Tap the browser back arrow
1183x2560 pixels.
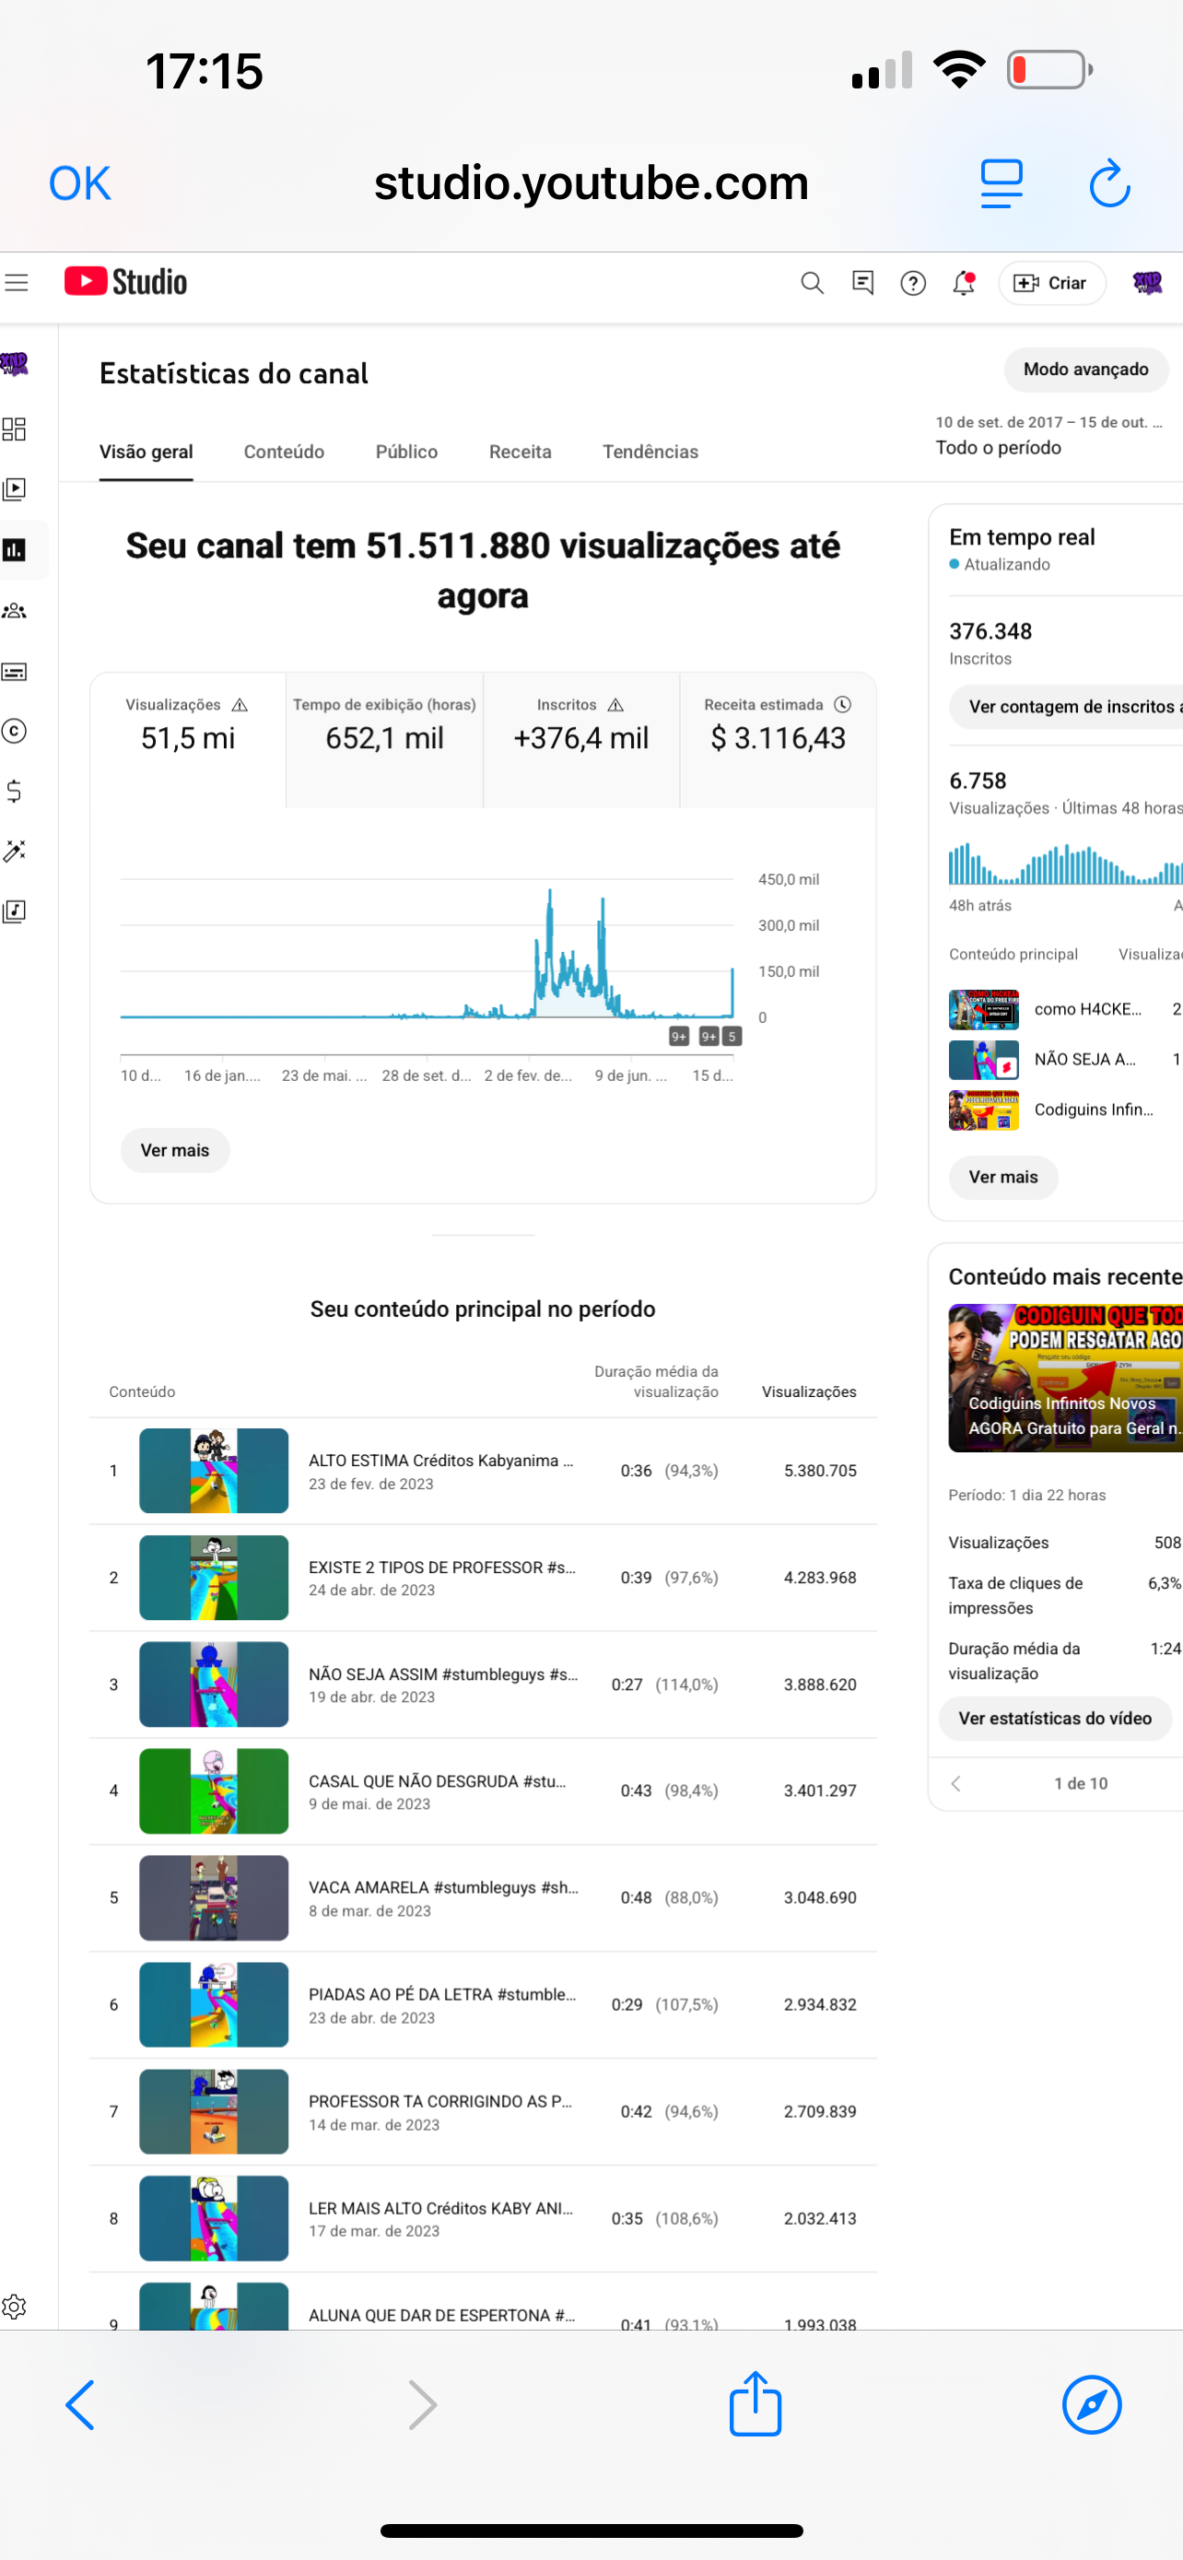80,2406
